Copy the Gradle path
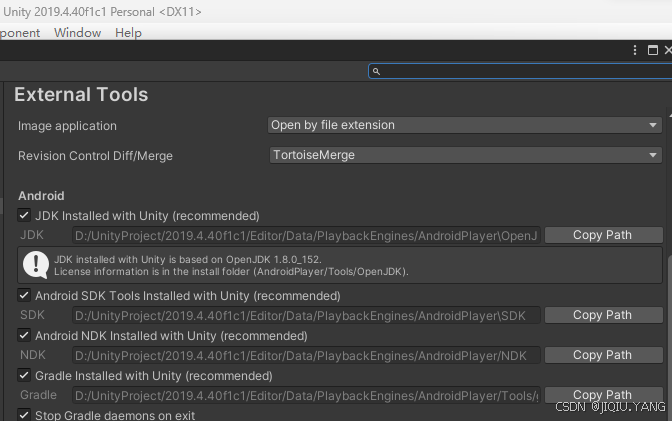The width and height of the screenshot is (672, 421). (603, 394)
